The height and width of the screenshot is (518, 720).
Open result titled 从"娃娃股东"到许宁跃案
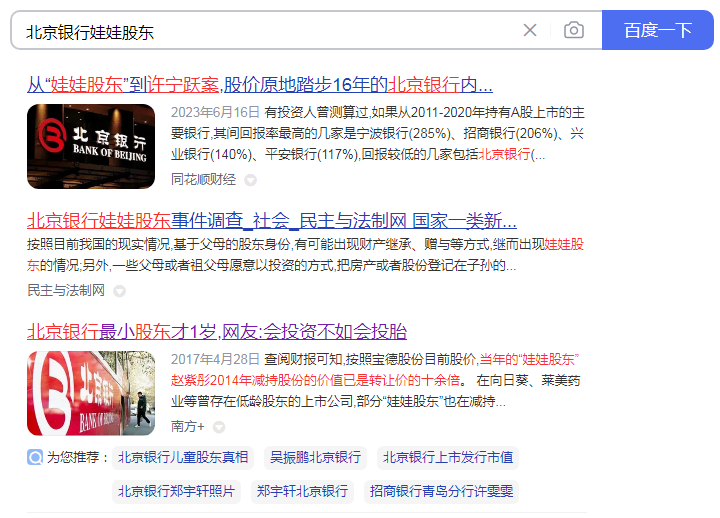click(259, 85)
